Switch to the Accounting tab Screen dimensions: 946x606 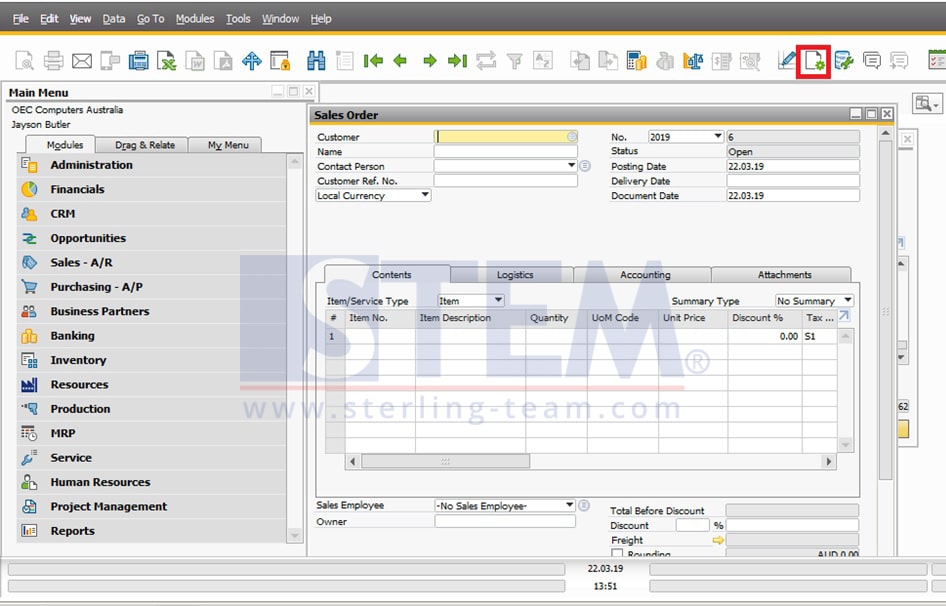[x=645, y=275]
